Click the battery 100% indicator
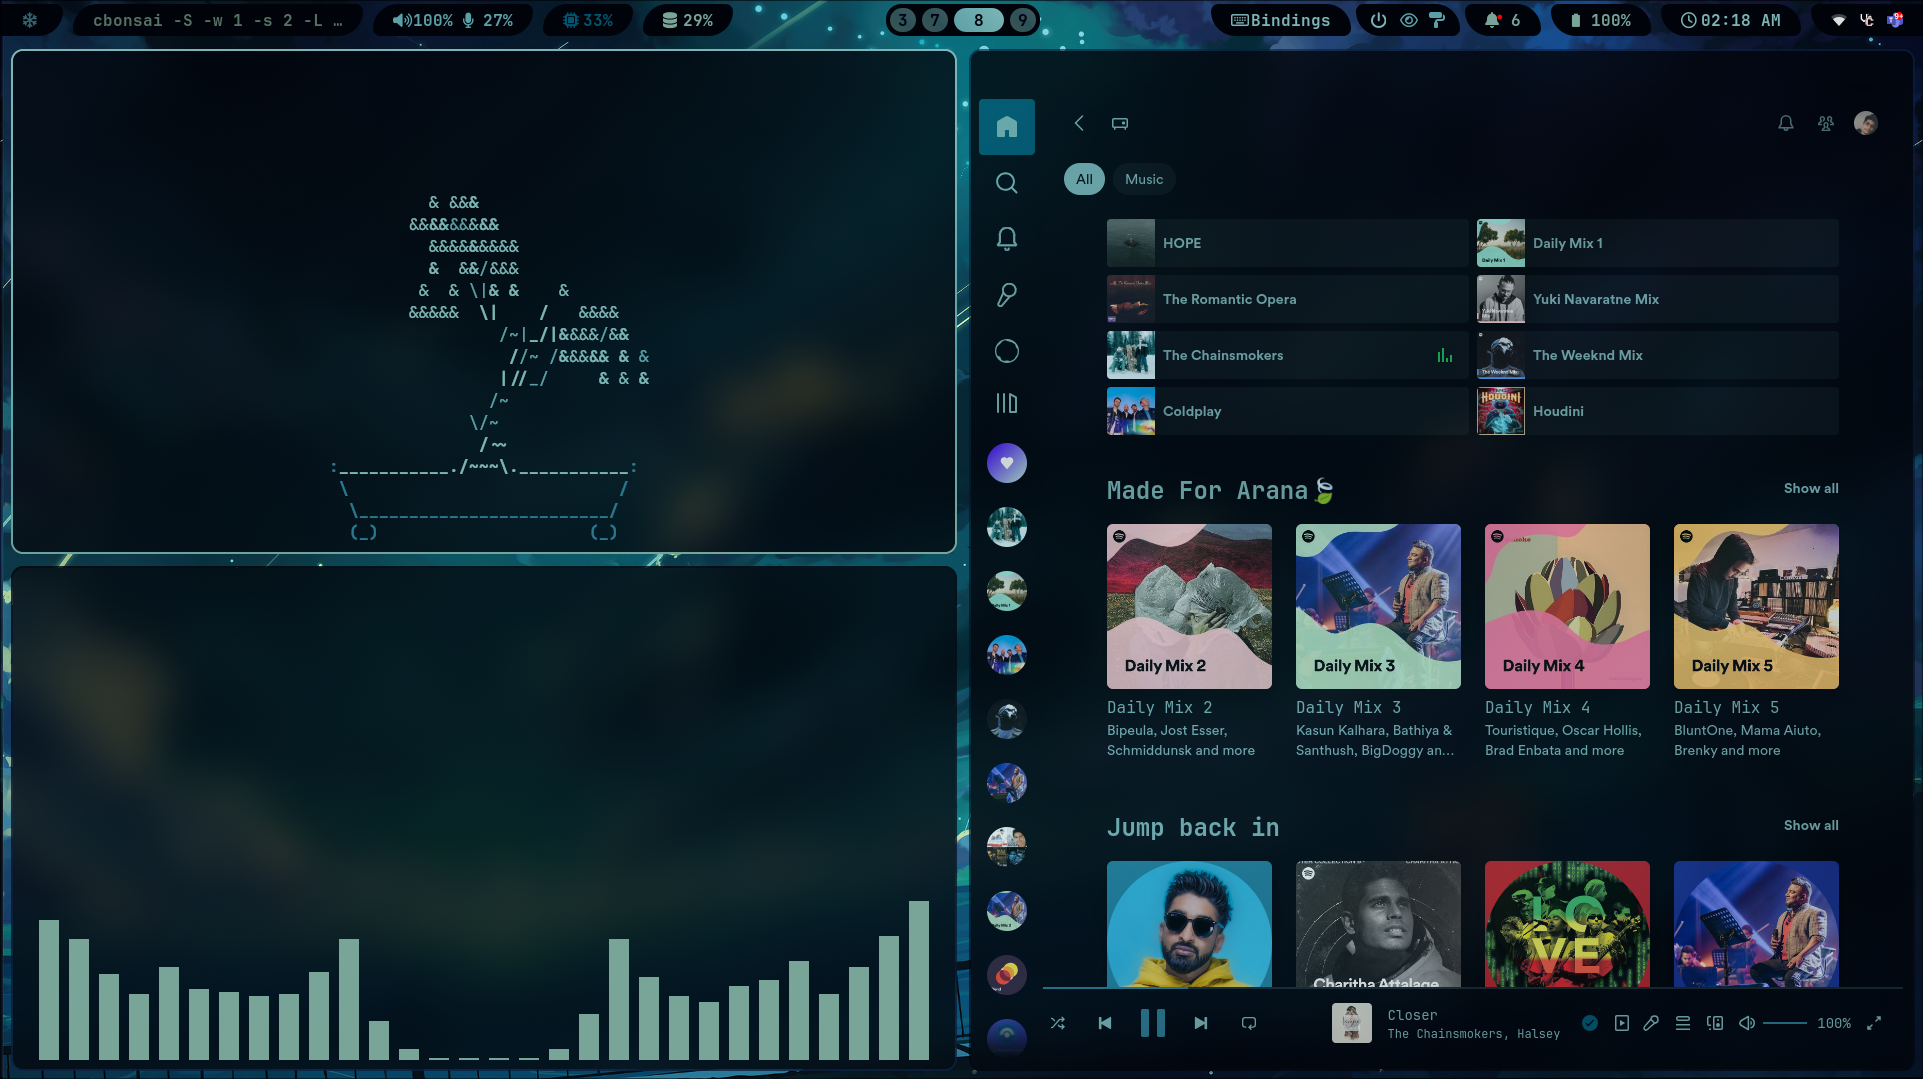Screen dimensions: 1923x1079 (x=1600, y=20)
